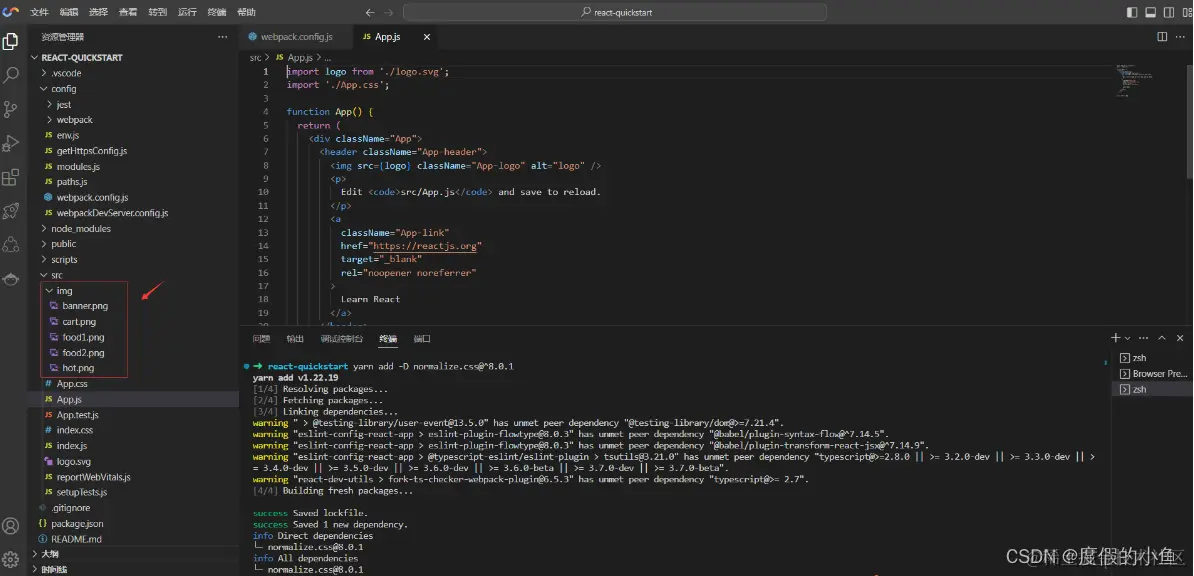Toggle secondary side bar visibility
Viewport: 1194px width, 576px height.
click(x=1167, y=12)
